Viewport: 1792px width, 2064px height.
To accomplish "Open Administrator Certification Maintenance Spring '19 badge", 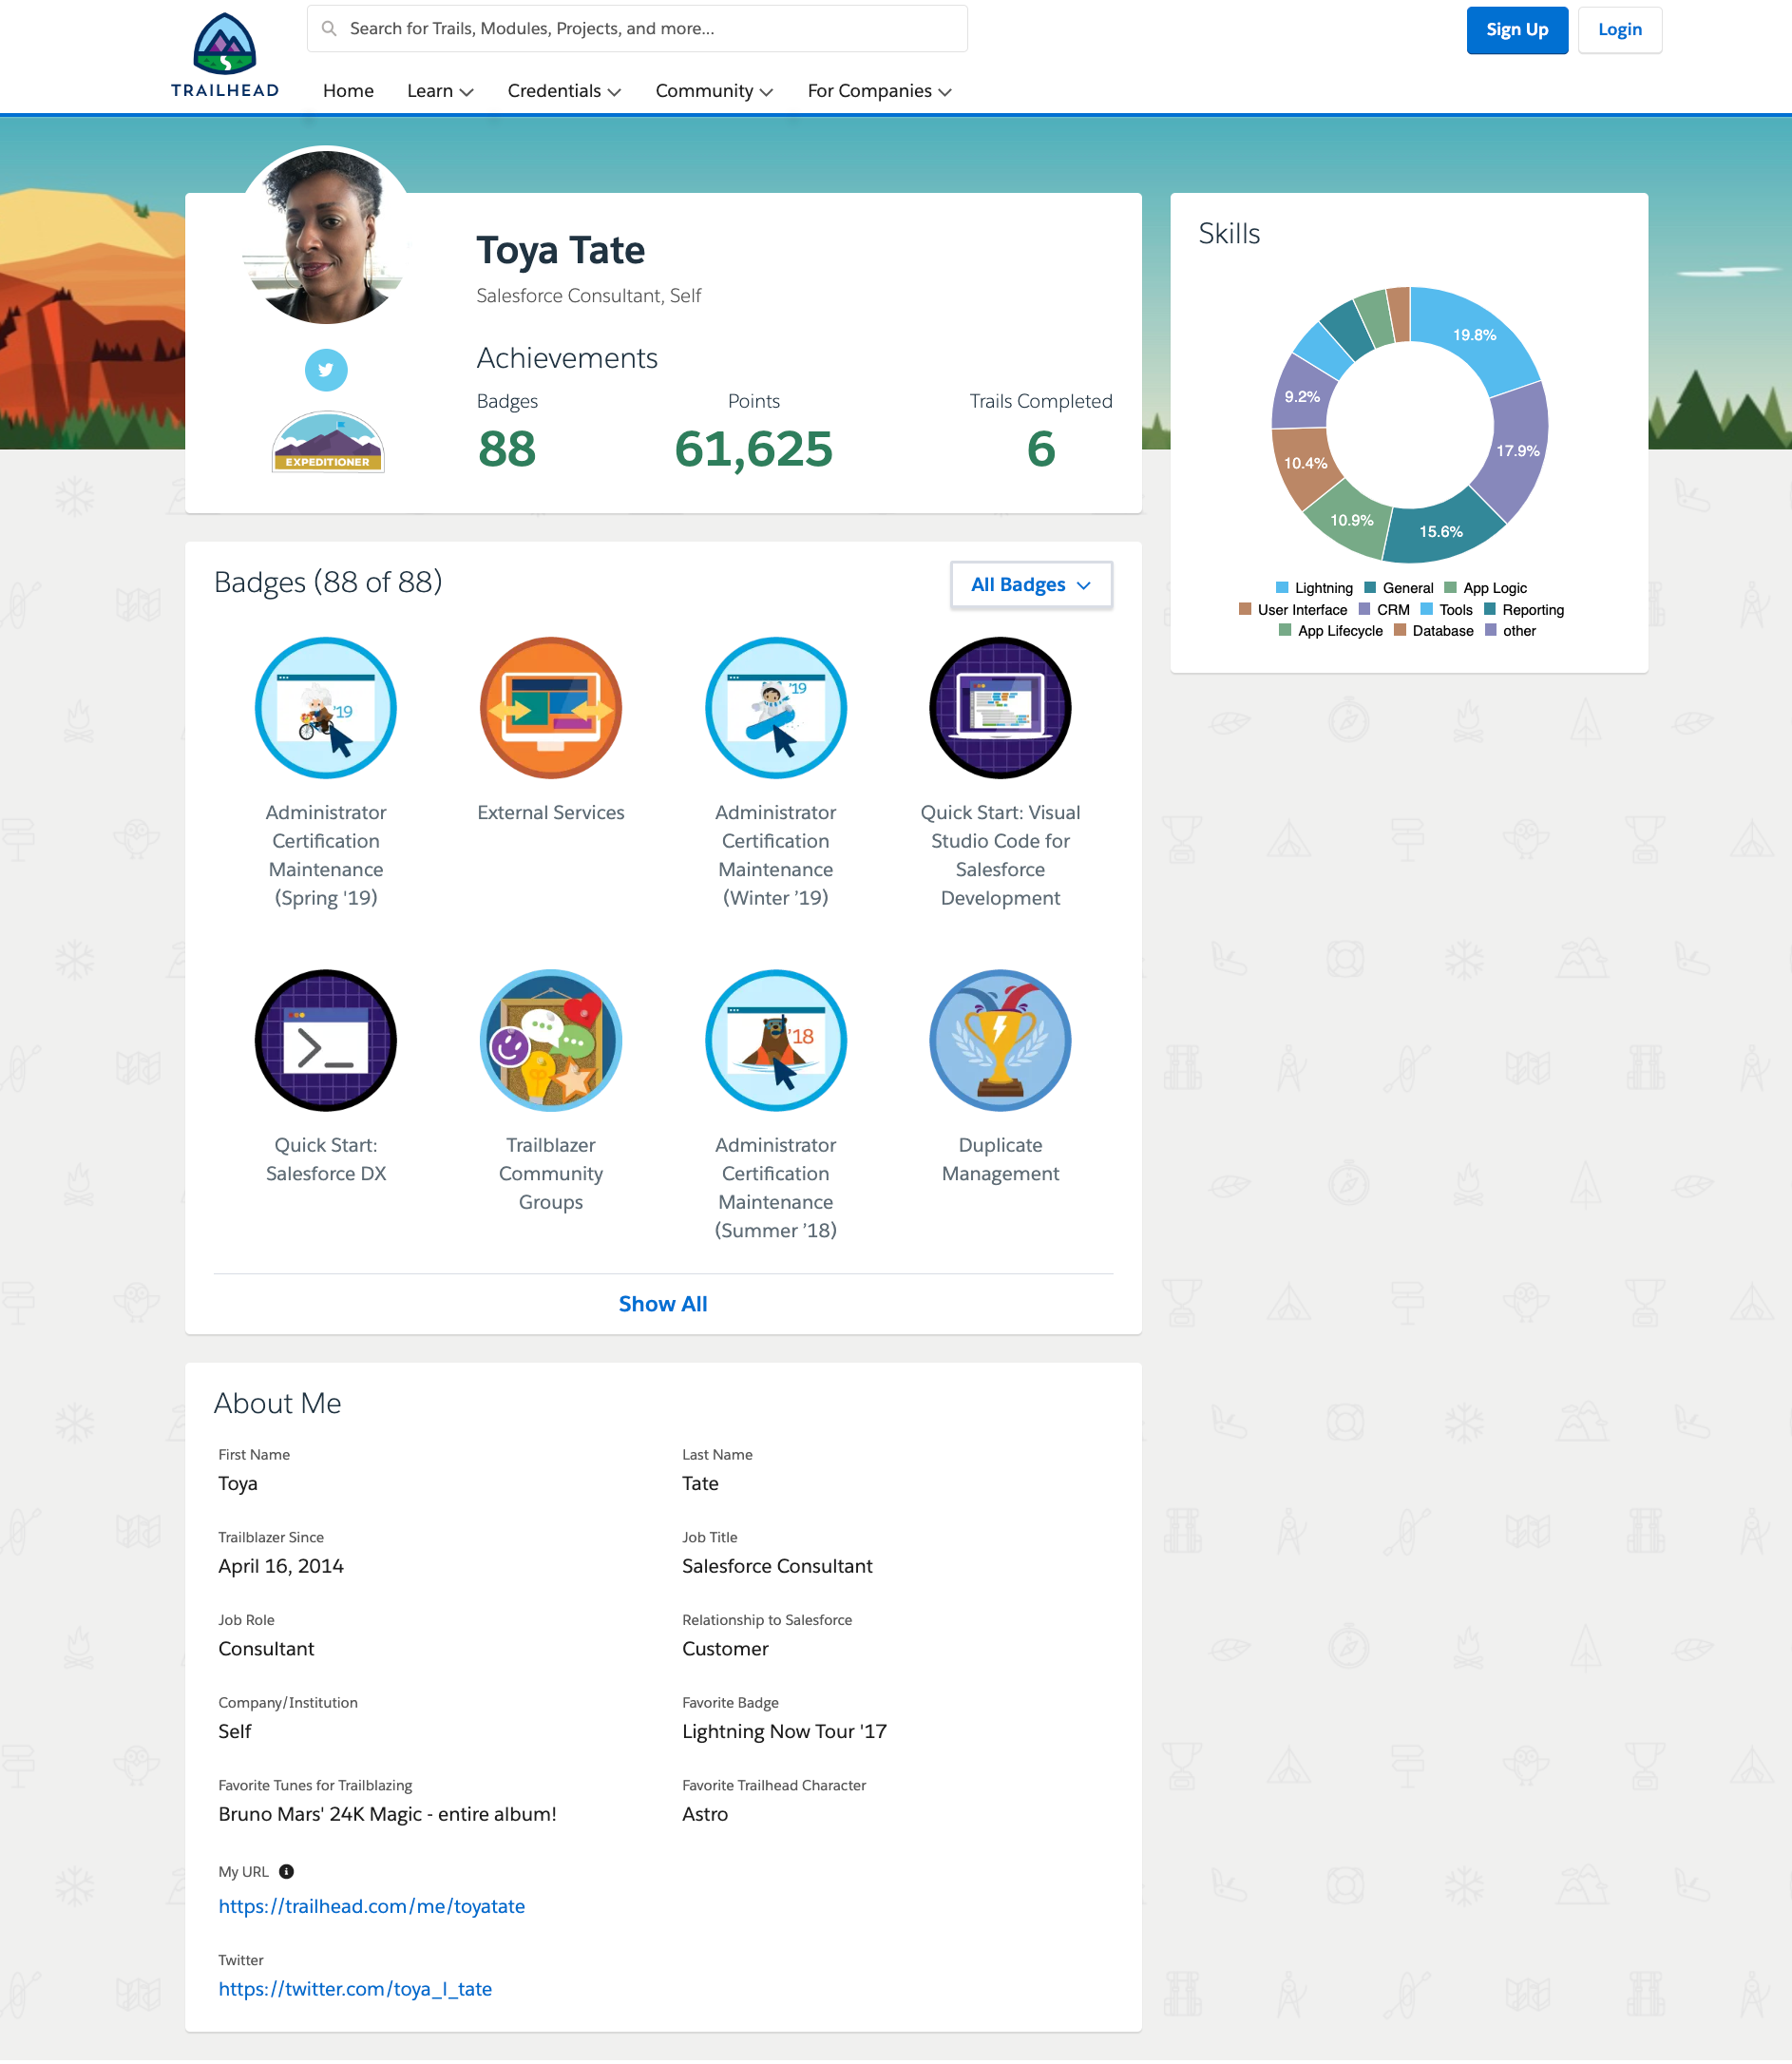I will pyautogui.click(x=326, y=708).
